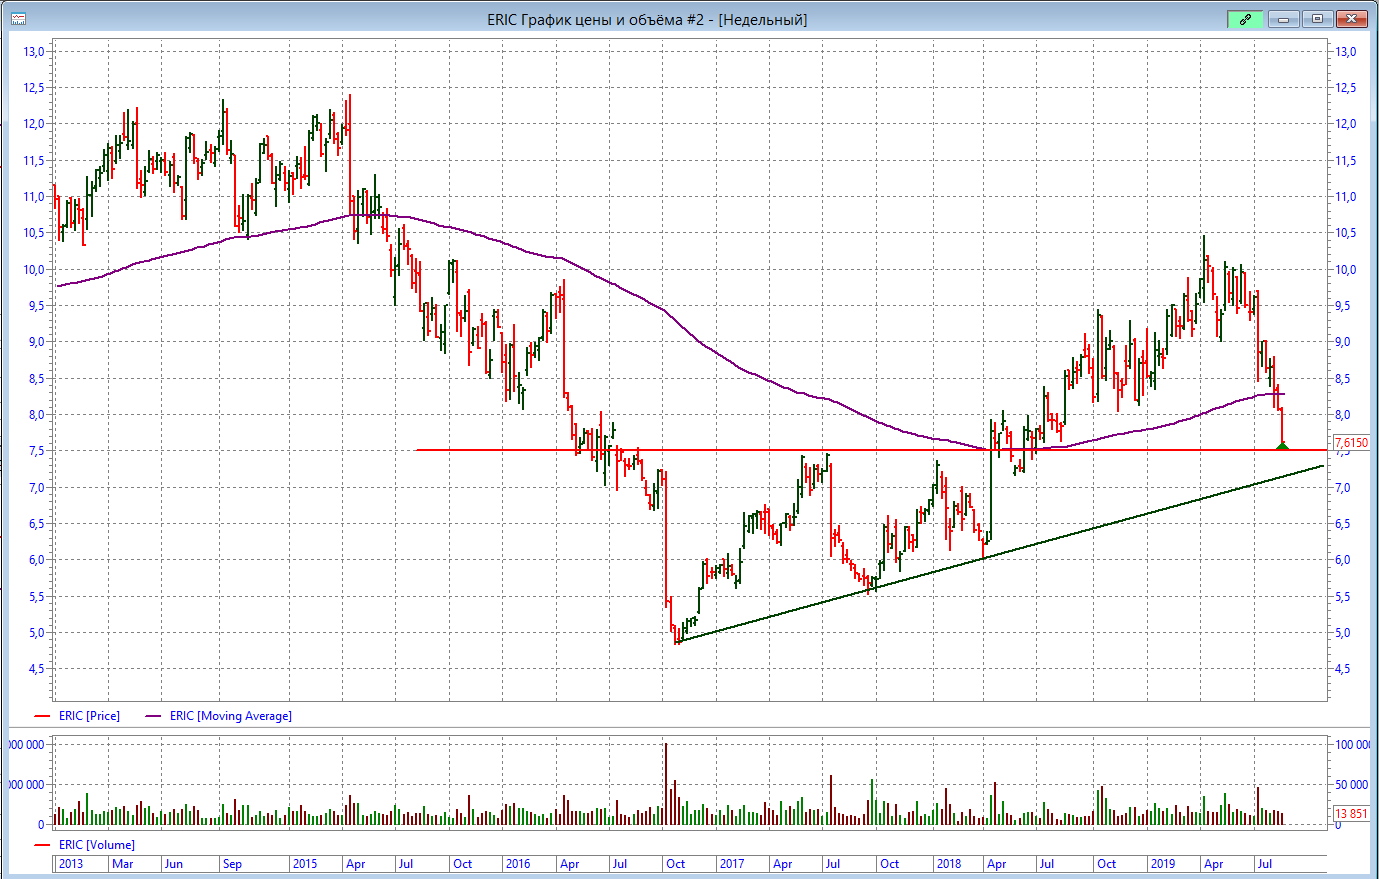Viewport: 1379px width, 879px height.
Task: Select the volume value tag 13 851
Action: [1351, 814]
